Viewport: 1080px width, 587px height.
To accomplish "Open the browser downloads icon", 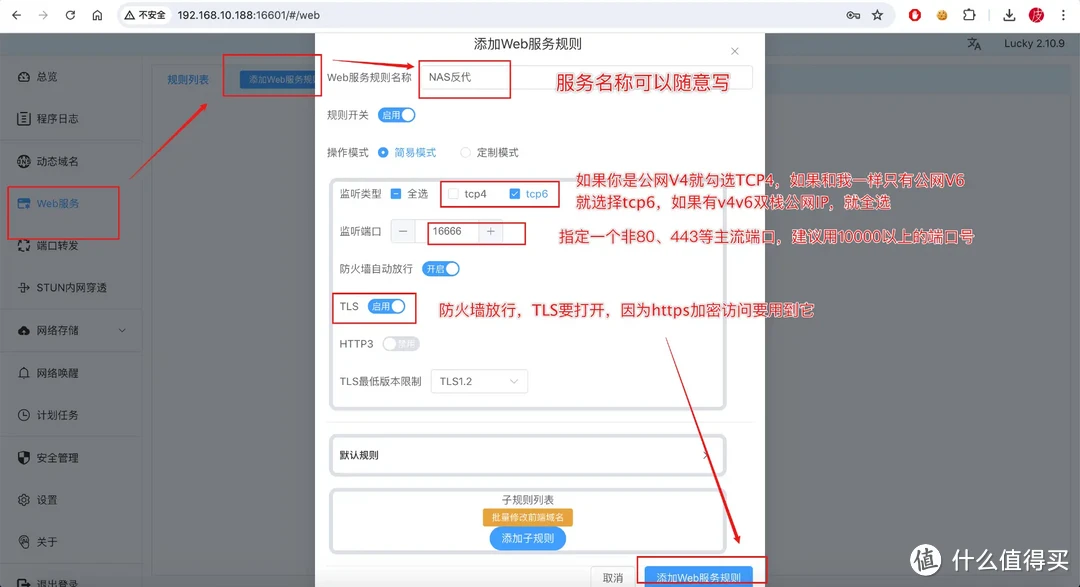I will pyautogui.click(x=1009, y=15).
